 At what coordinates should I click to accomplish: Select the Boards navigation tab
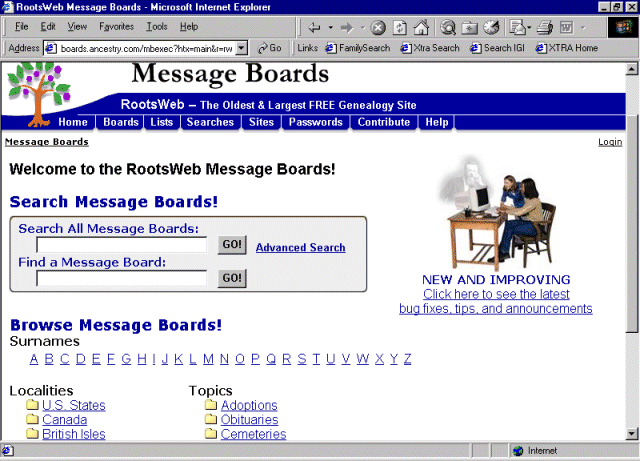point(121,122)
